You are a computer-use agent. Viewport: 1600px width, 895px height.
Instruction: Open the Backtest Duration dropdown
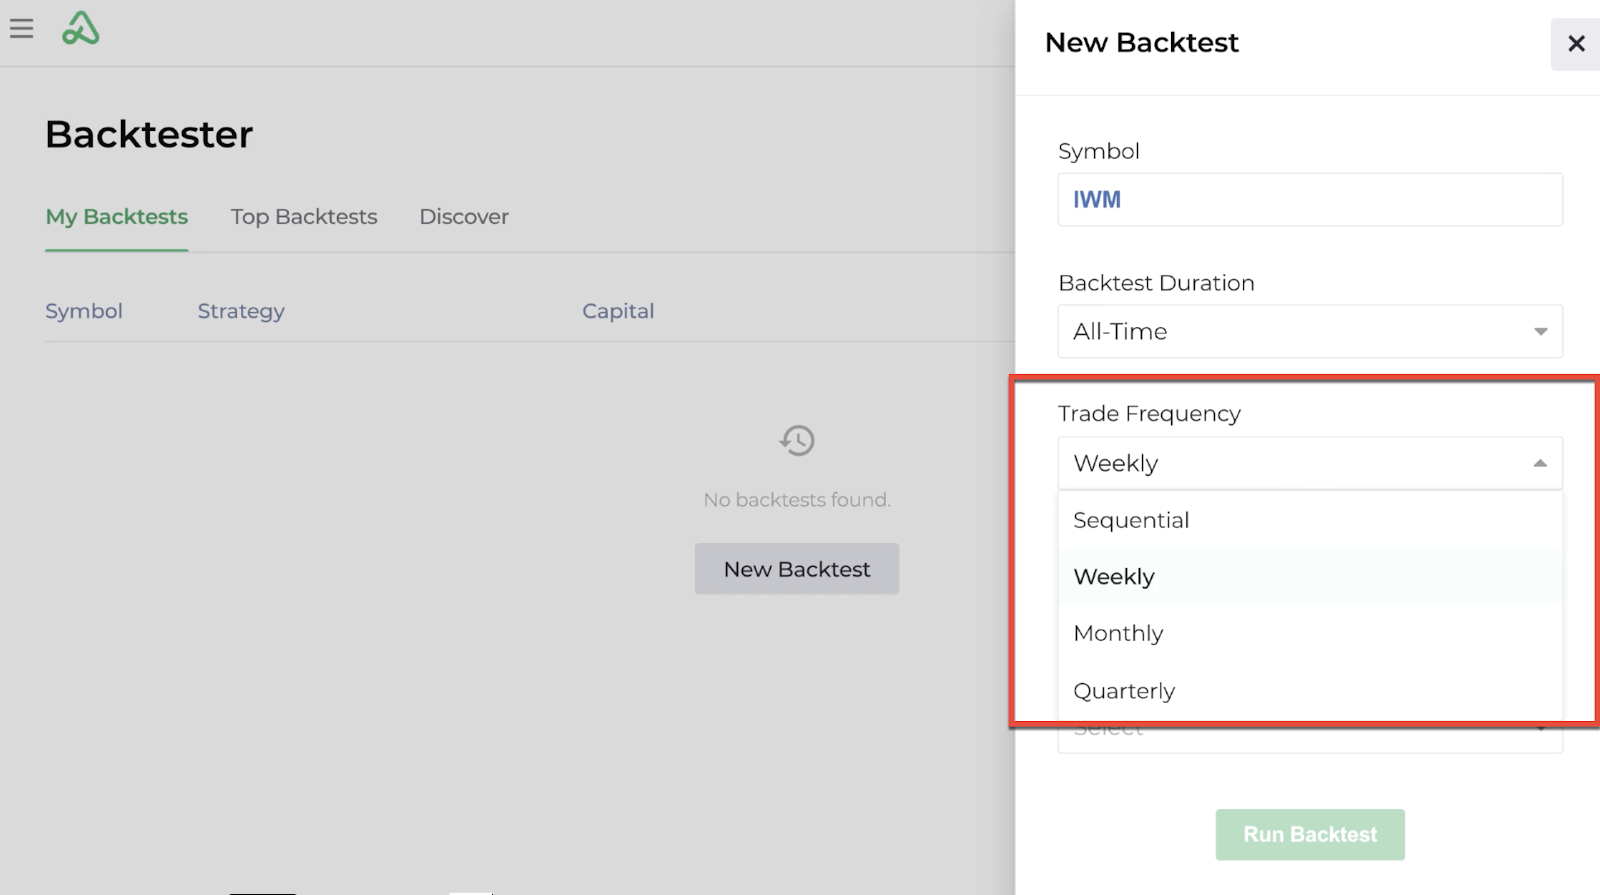click(1310, 331)
